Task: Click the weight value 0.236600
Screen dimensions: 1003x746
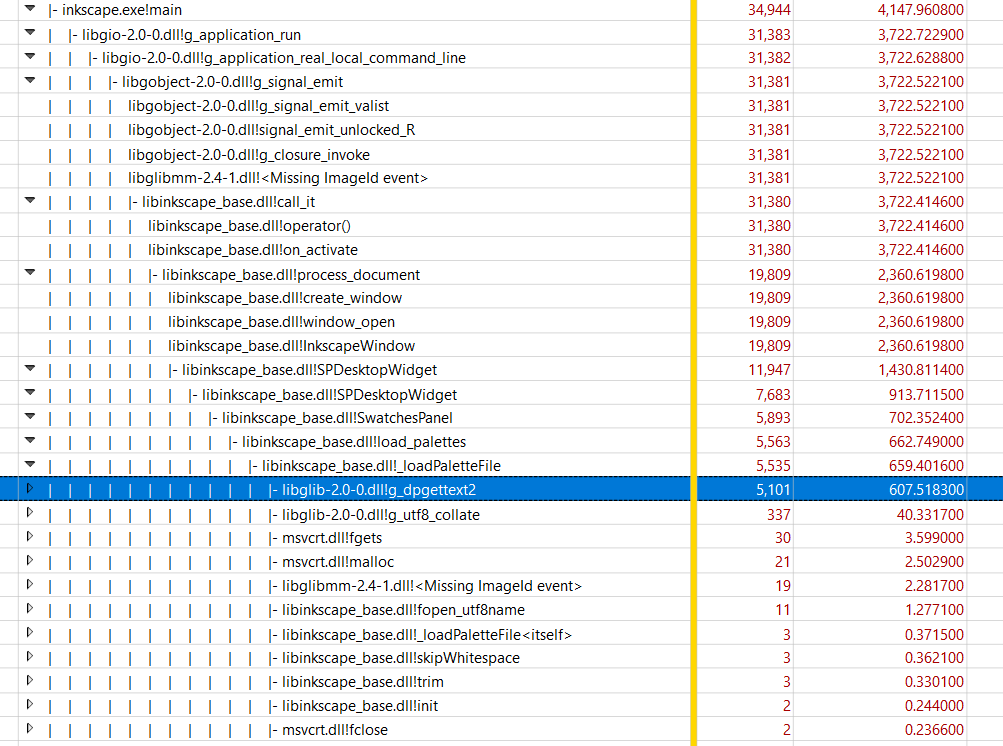Action: (x=934, y=731)
